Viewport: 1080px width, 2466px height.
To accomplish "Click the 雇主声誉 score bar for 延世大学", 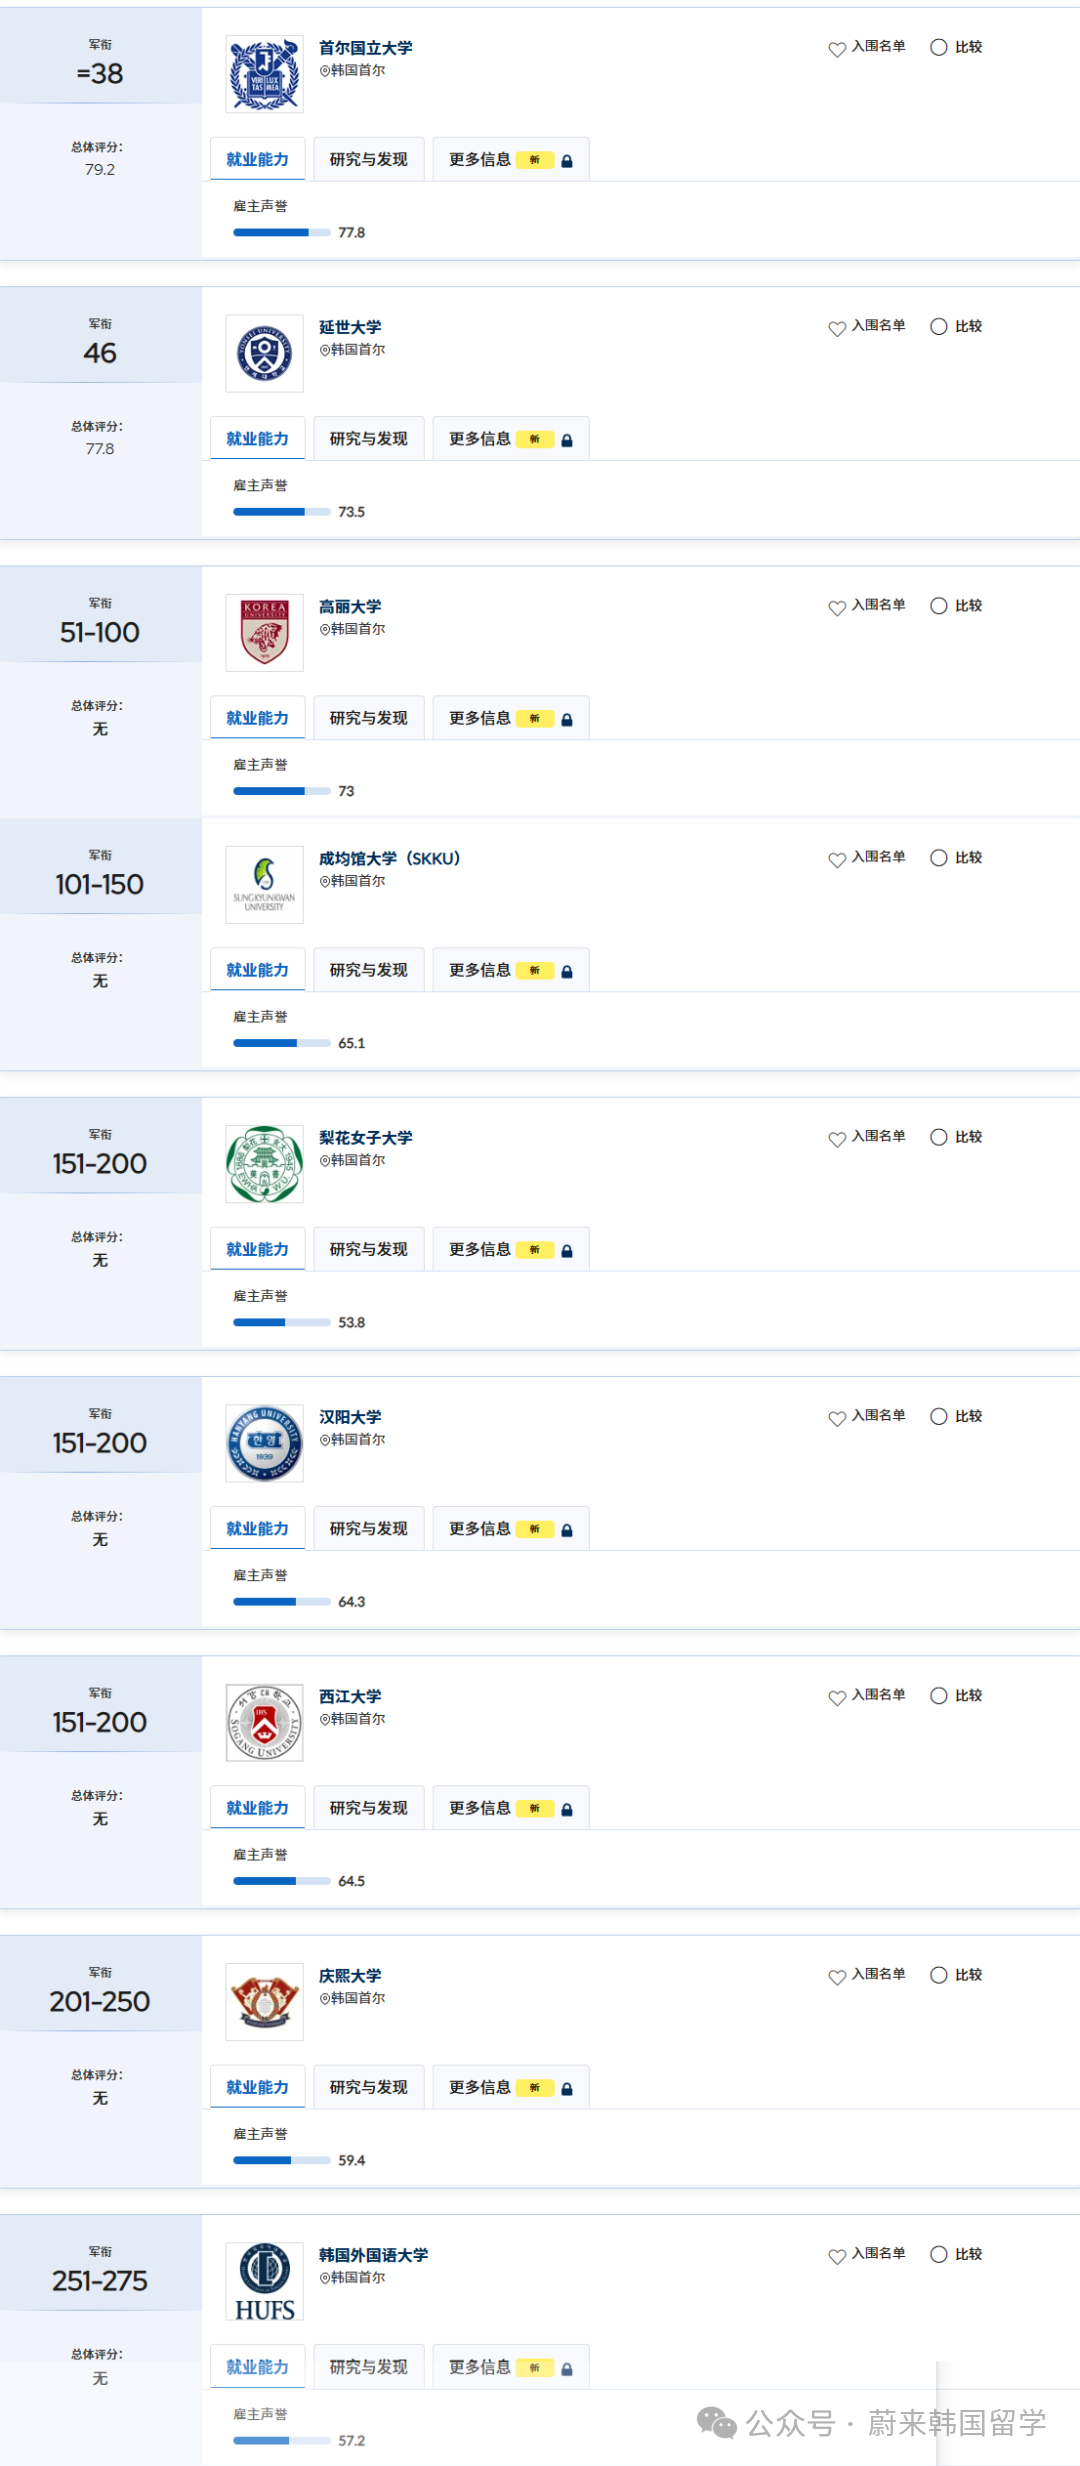I will coord(281,512).
